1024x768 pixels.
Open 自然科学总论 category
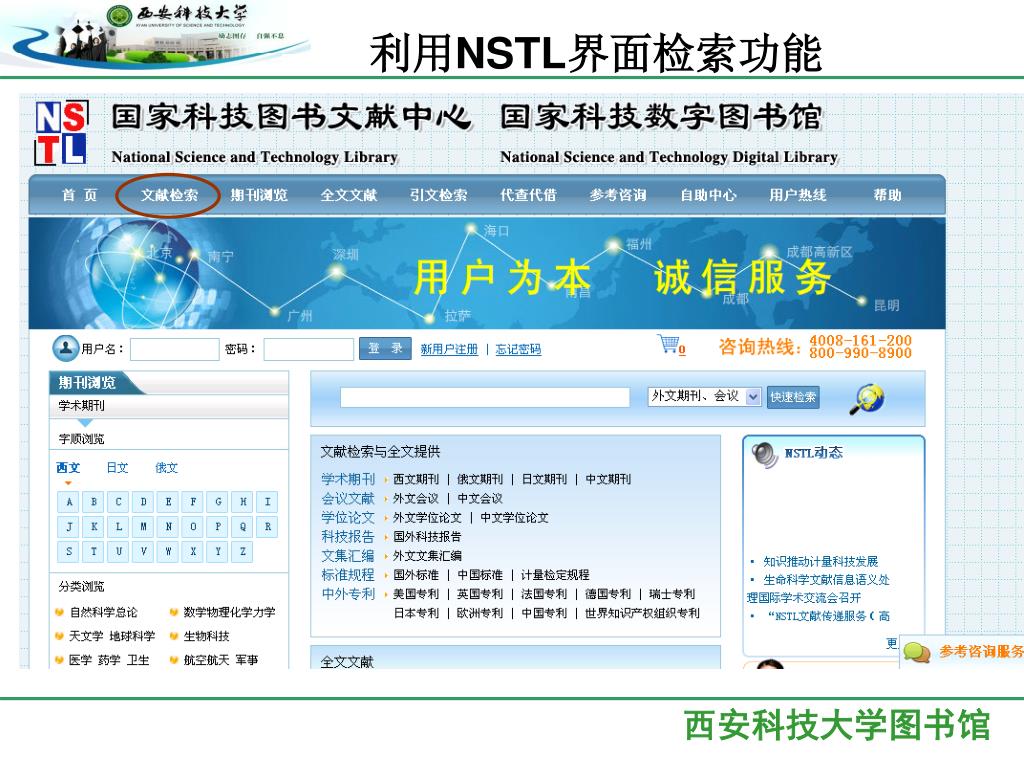[104, 613]
